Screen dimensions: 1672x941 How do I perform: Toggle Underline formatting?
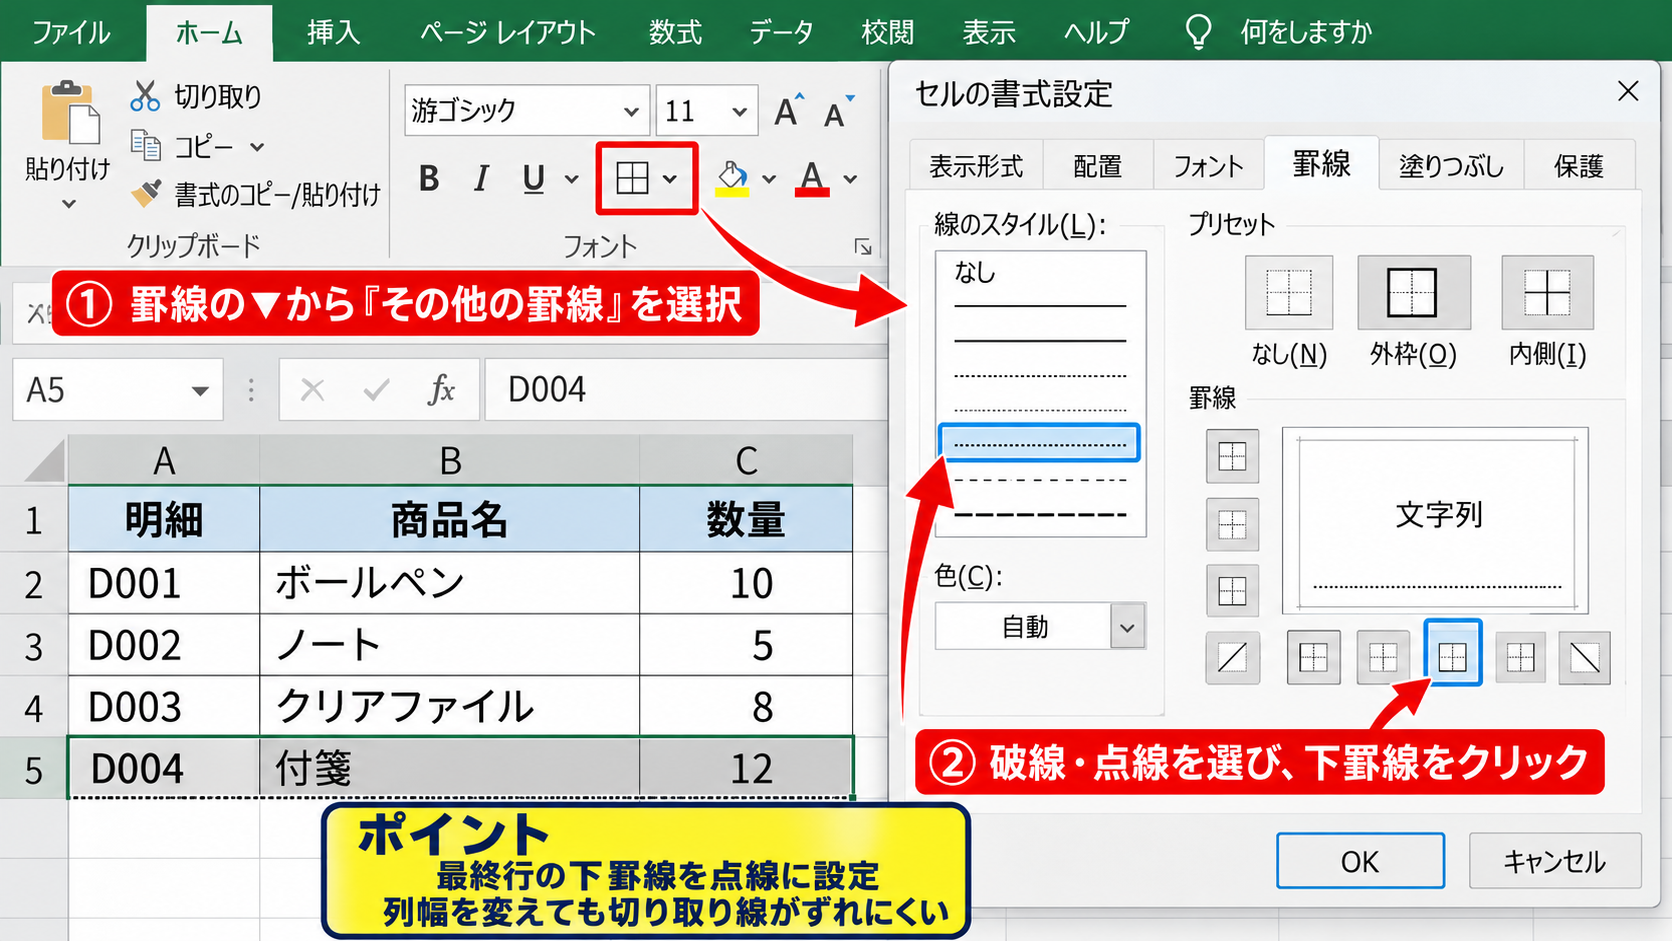click(533, 179)
